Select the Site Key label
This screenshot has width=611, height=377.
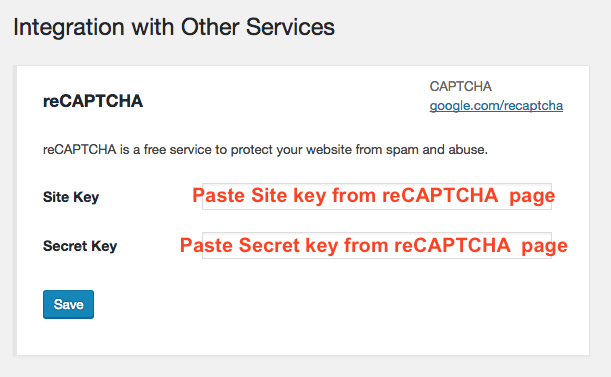click(71, 197)
